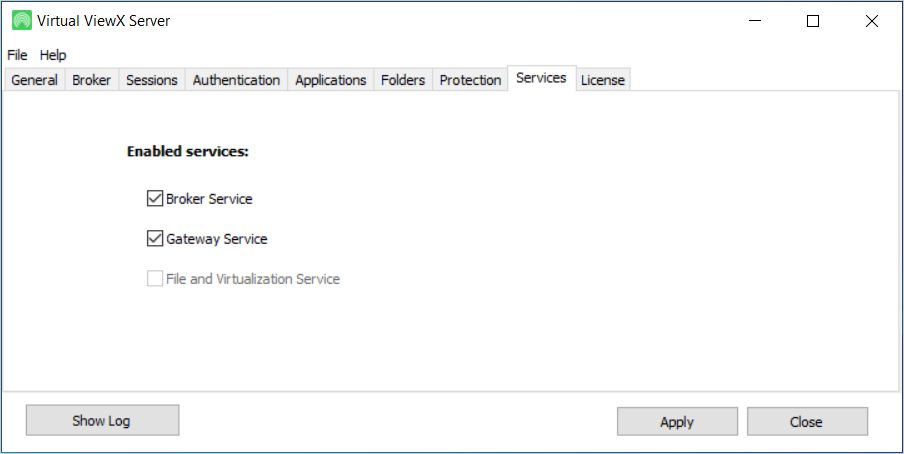Open the Help menu
The height and width of the screenshot is (454, 904).
[x=53, y=55]
